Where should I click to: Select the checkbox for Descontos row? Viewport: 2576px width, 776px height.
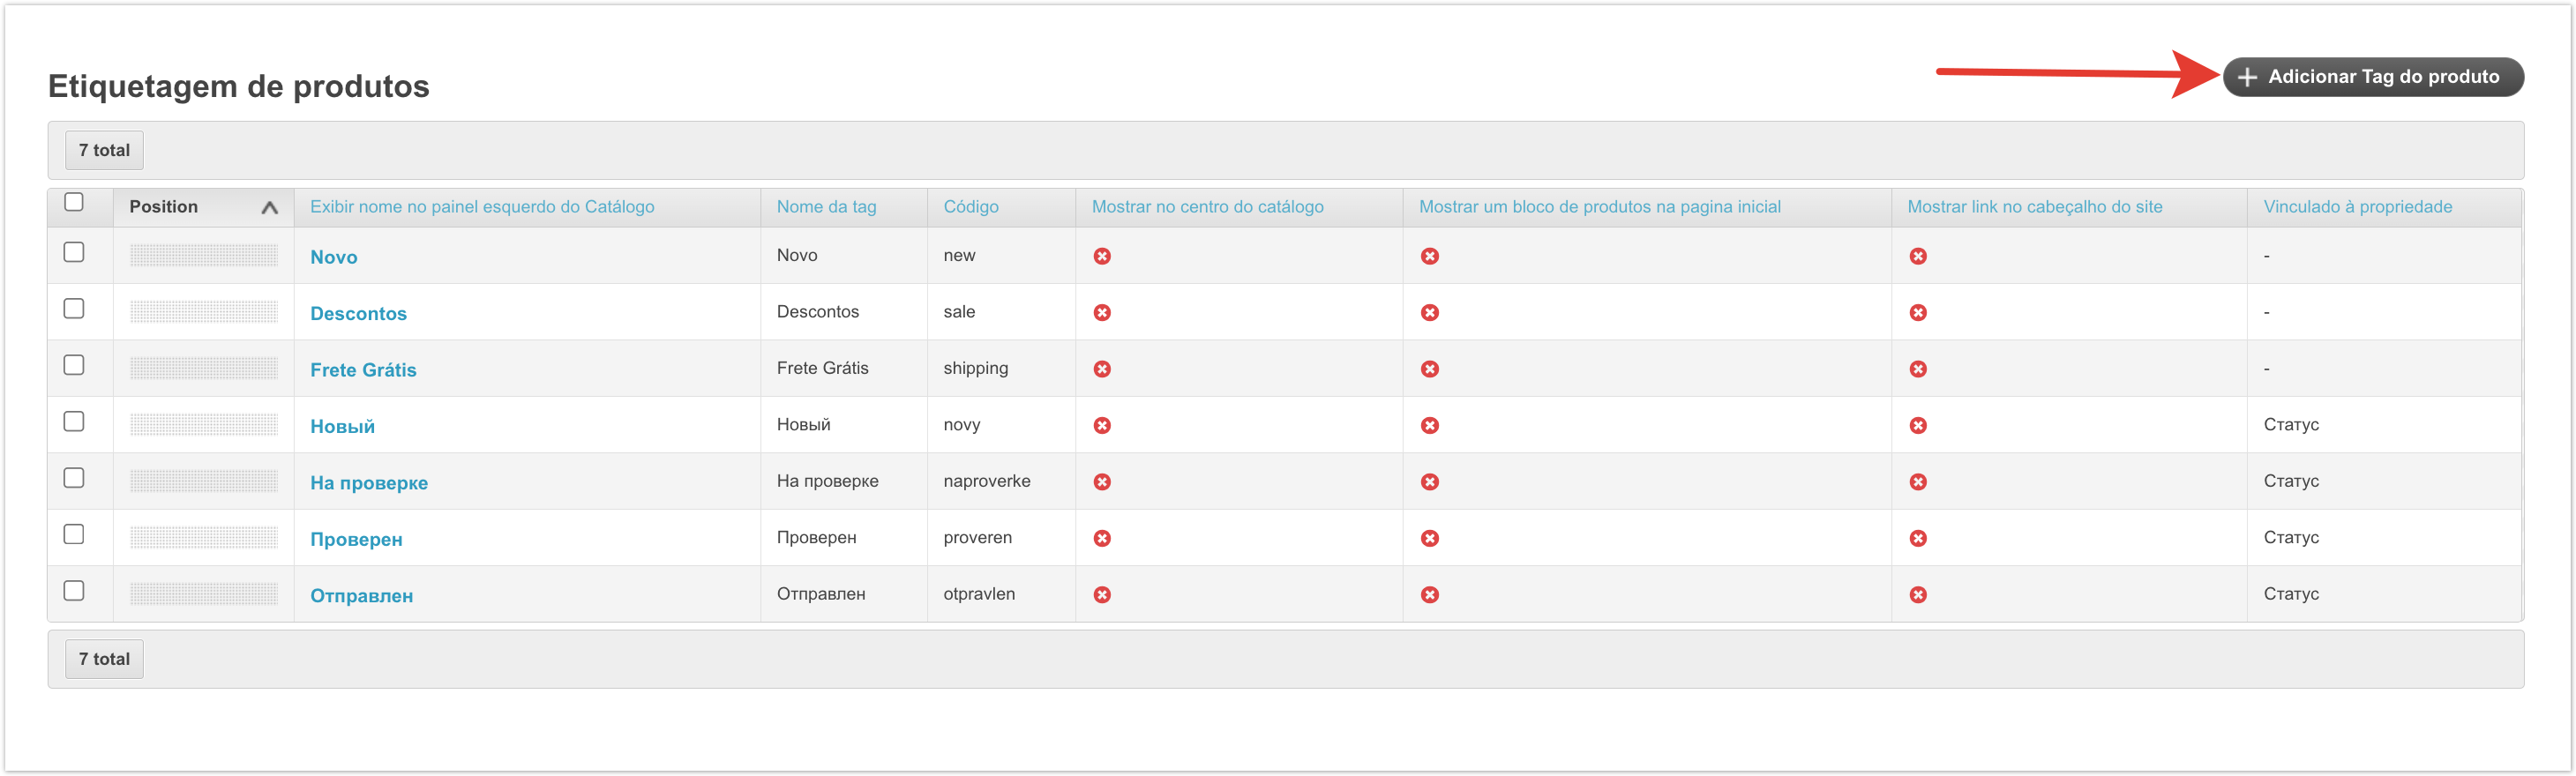pyautogui.click(x=74, y=309)
